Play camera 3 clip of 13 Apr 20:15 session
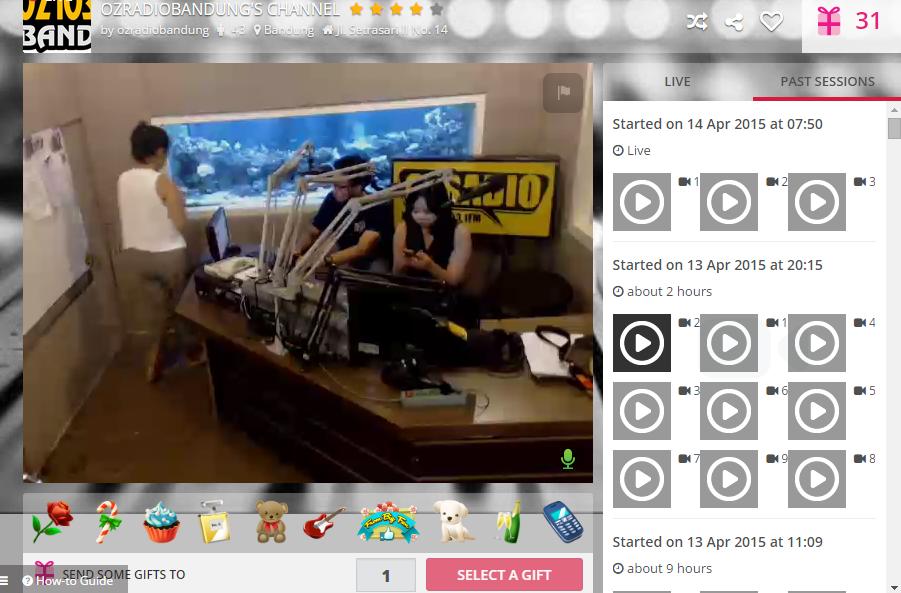The width and height of the screenshot is (901, 593). 642,411
